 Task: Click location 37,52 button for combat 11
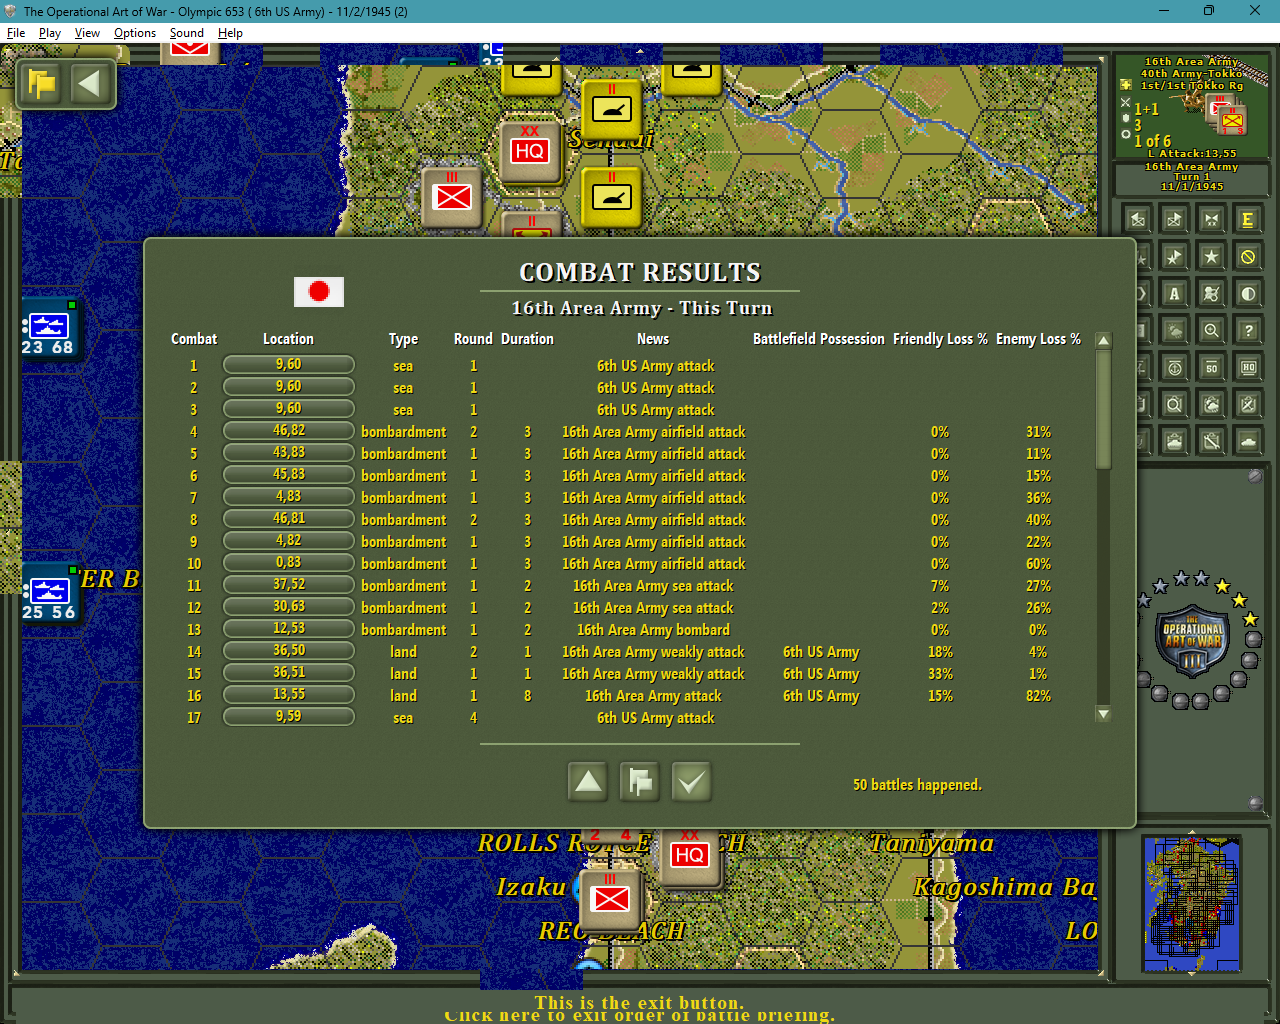click(289, 585)
